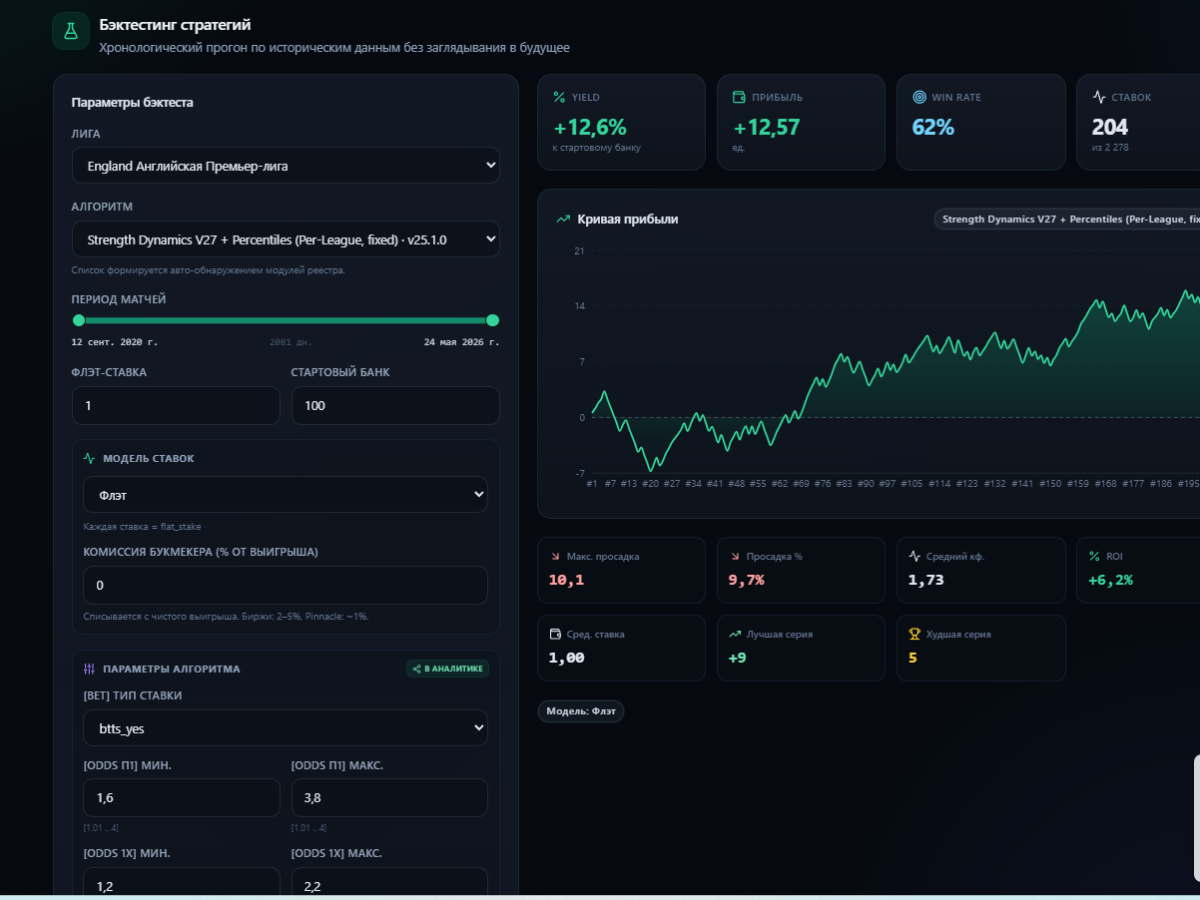
Task: Click the wallet icon on Прибыль card
Action: click(739, 97)
